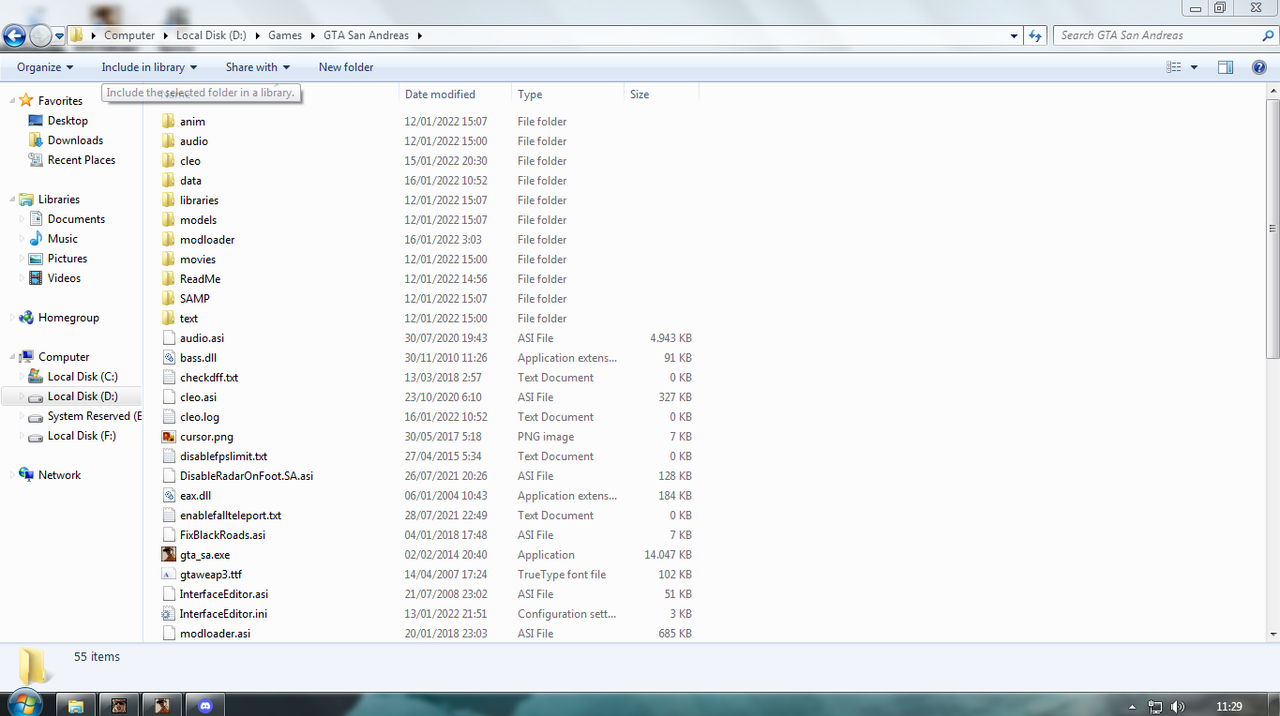This screenshot has height=716, width=1280.
Task: Click the vertical scrollbar of file list
Action: pos(1273,230)
